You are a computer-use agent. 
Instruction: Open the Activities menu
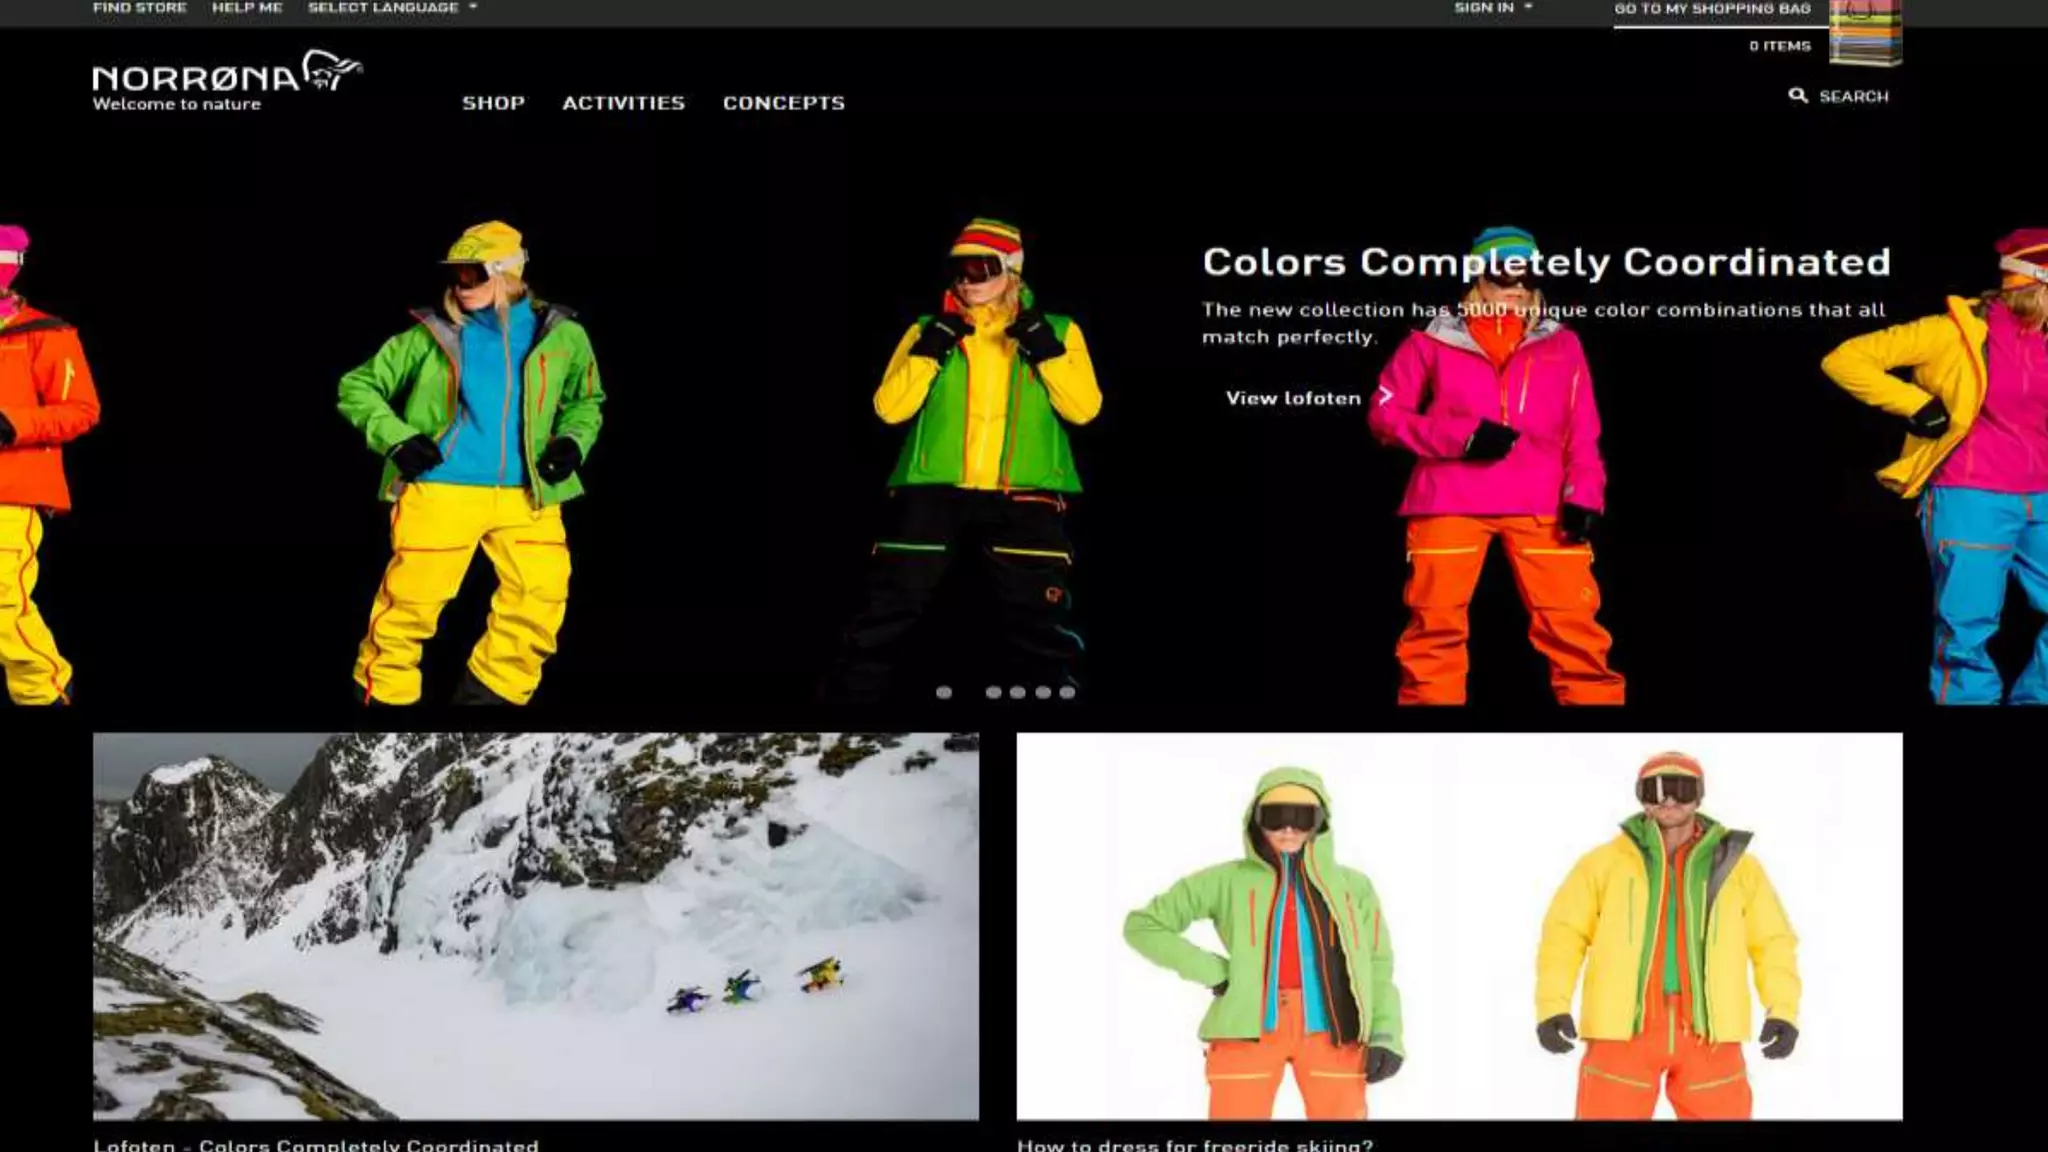pos(623,103)
